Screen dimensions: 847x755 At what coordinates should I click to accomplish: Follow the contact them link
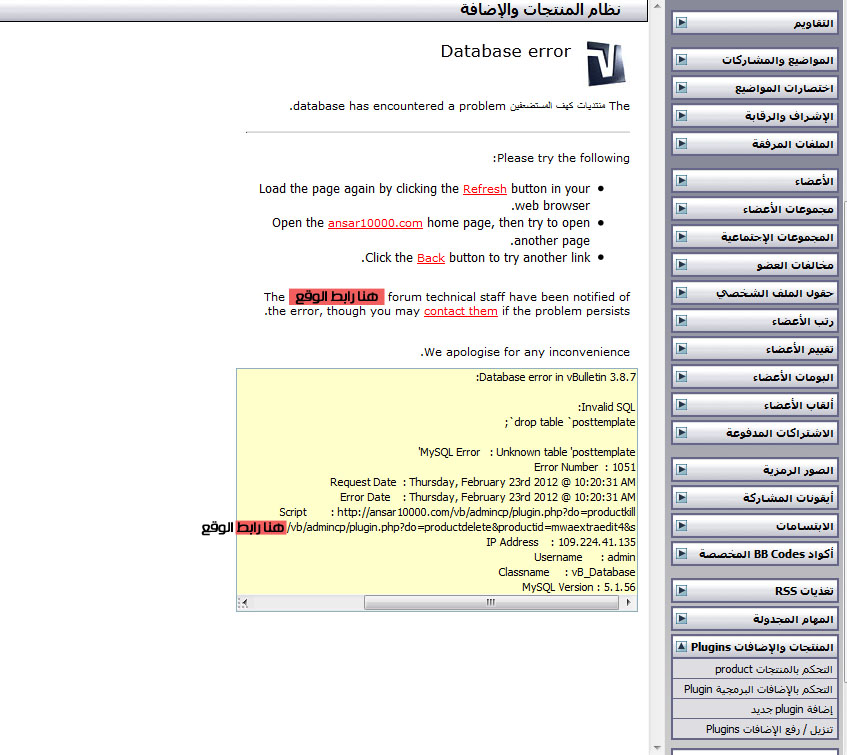(460, 311)
